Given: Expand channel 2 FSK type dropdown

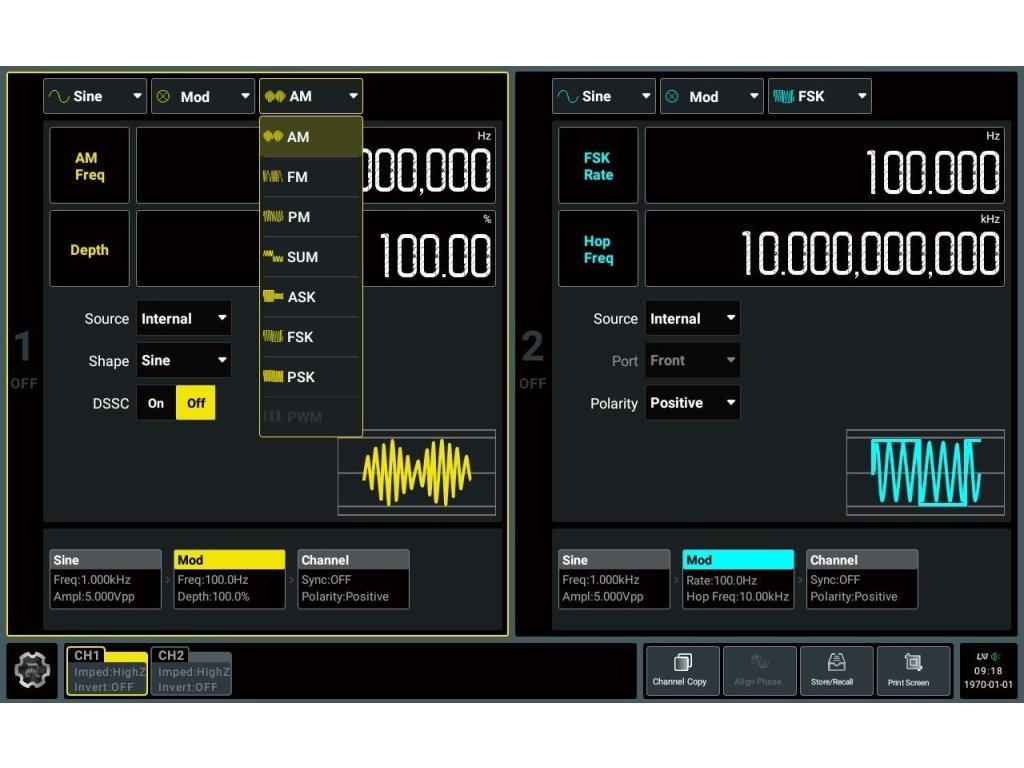Looking at the screenshot, I should (819, 96).
